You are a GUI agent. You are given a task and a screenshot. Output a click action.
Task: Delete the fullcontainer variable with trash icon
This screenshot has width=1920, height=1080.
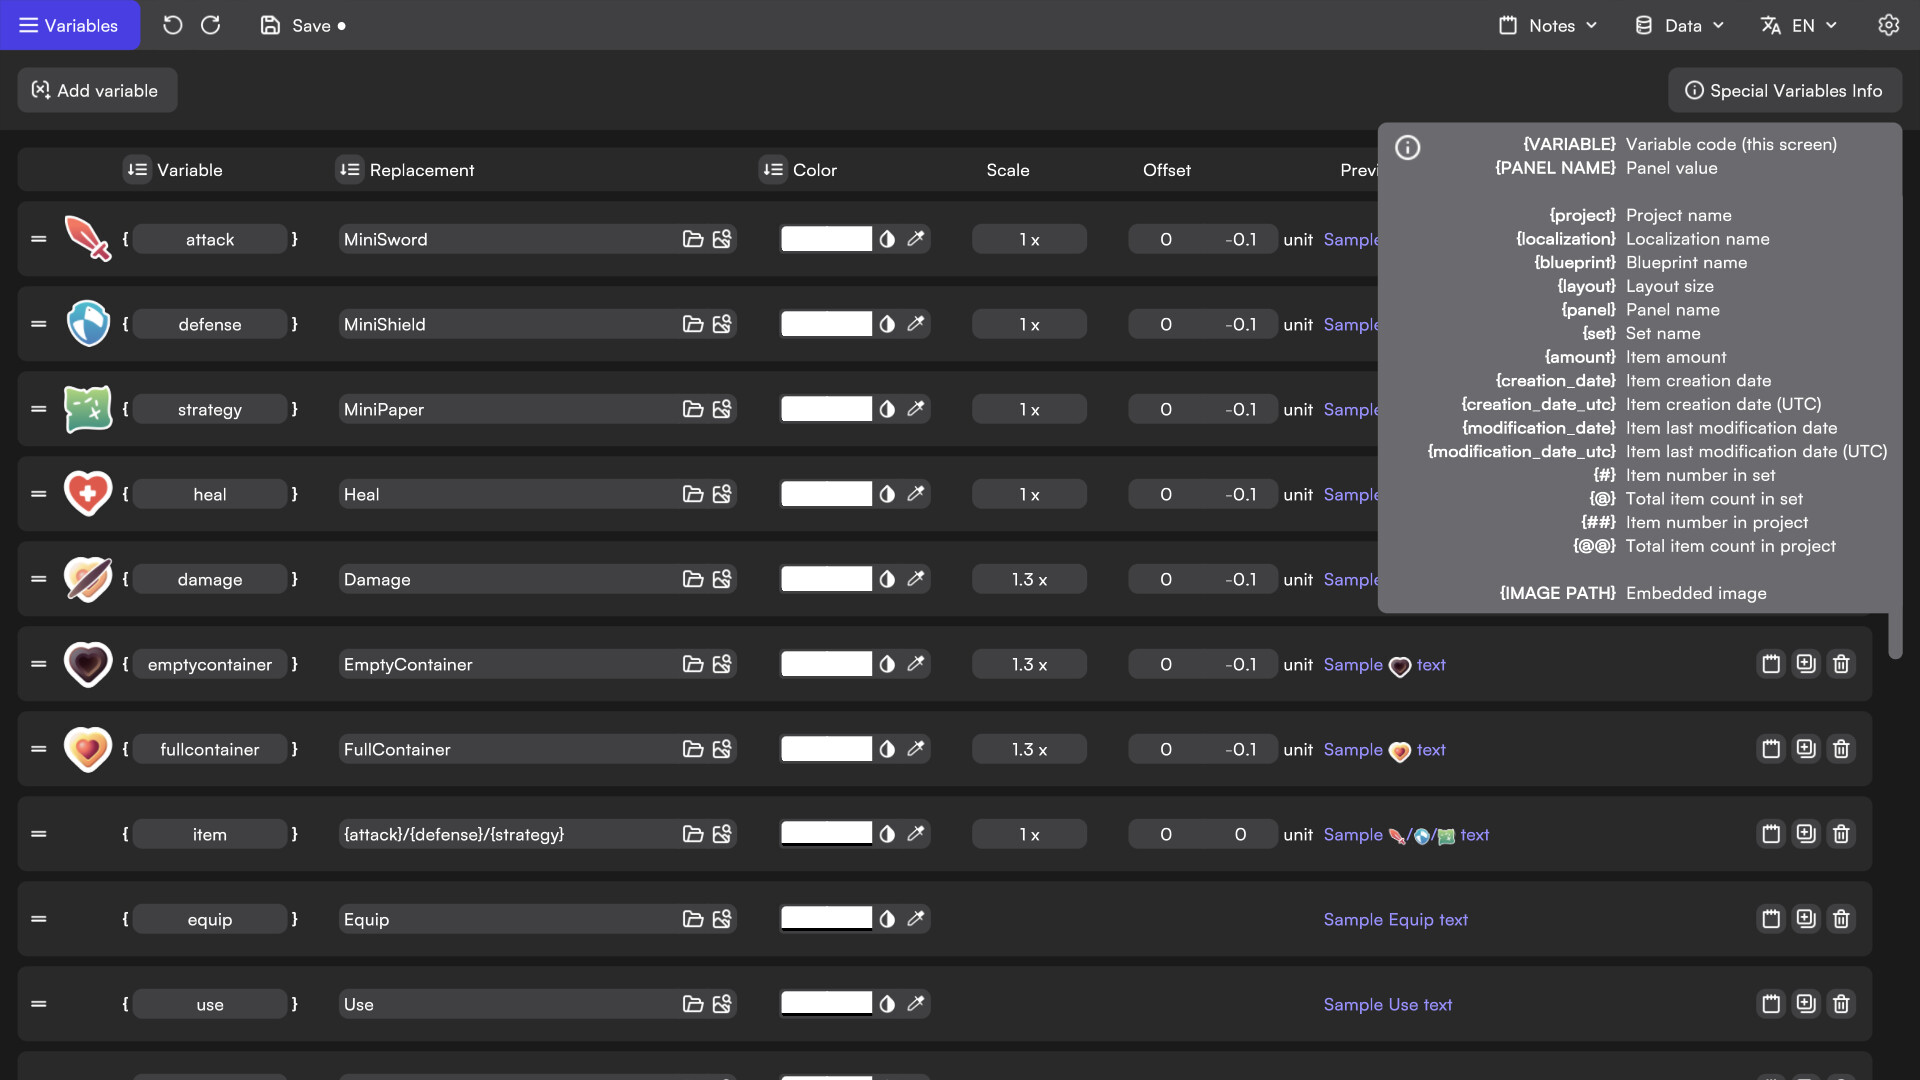coord(1841,748)
